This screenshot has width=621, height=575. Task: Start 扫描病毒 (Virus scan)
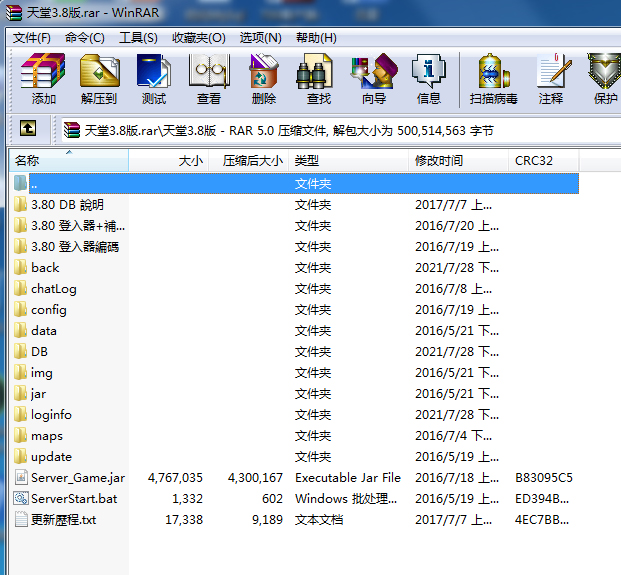click(493, 79)
